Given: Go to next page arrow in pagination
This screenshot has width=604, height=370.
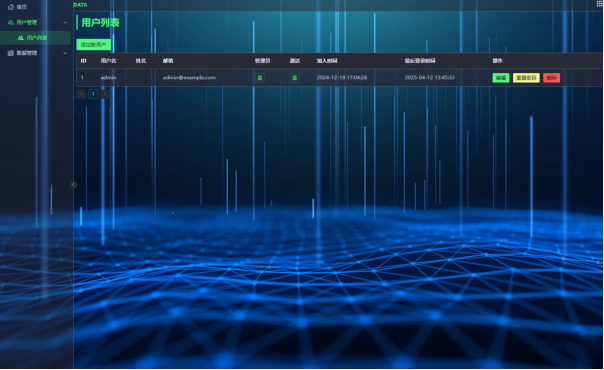Looking at the screenshot, I should [x=105, y=94].
